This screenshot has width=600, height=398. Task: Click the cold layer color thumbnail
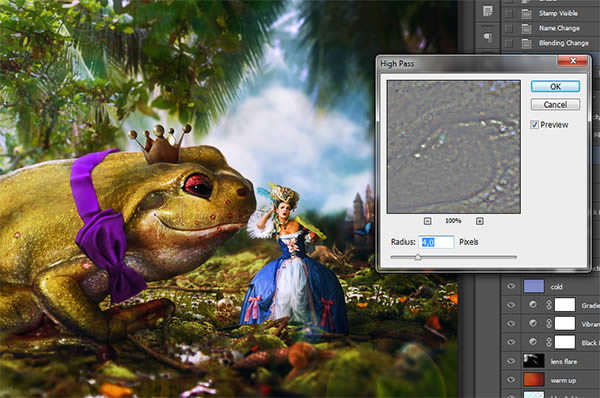(x=534, y=286)
